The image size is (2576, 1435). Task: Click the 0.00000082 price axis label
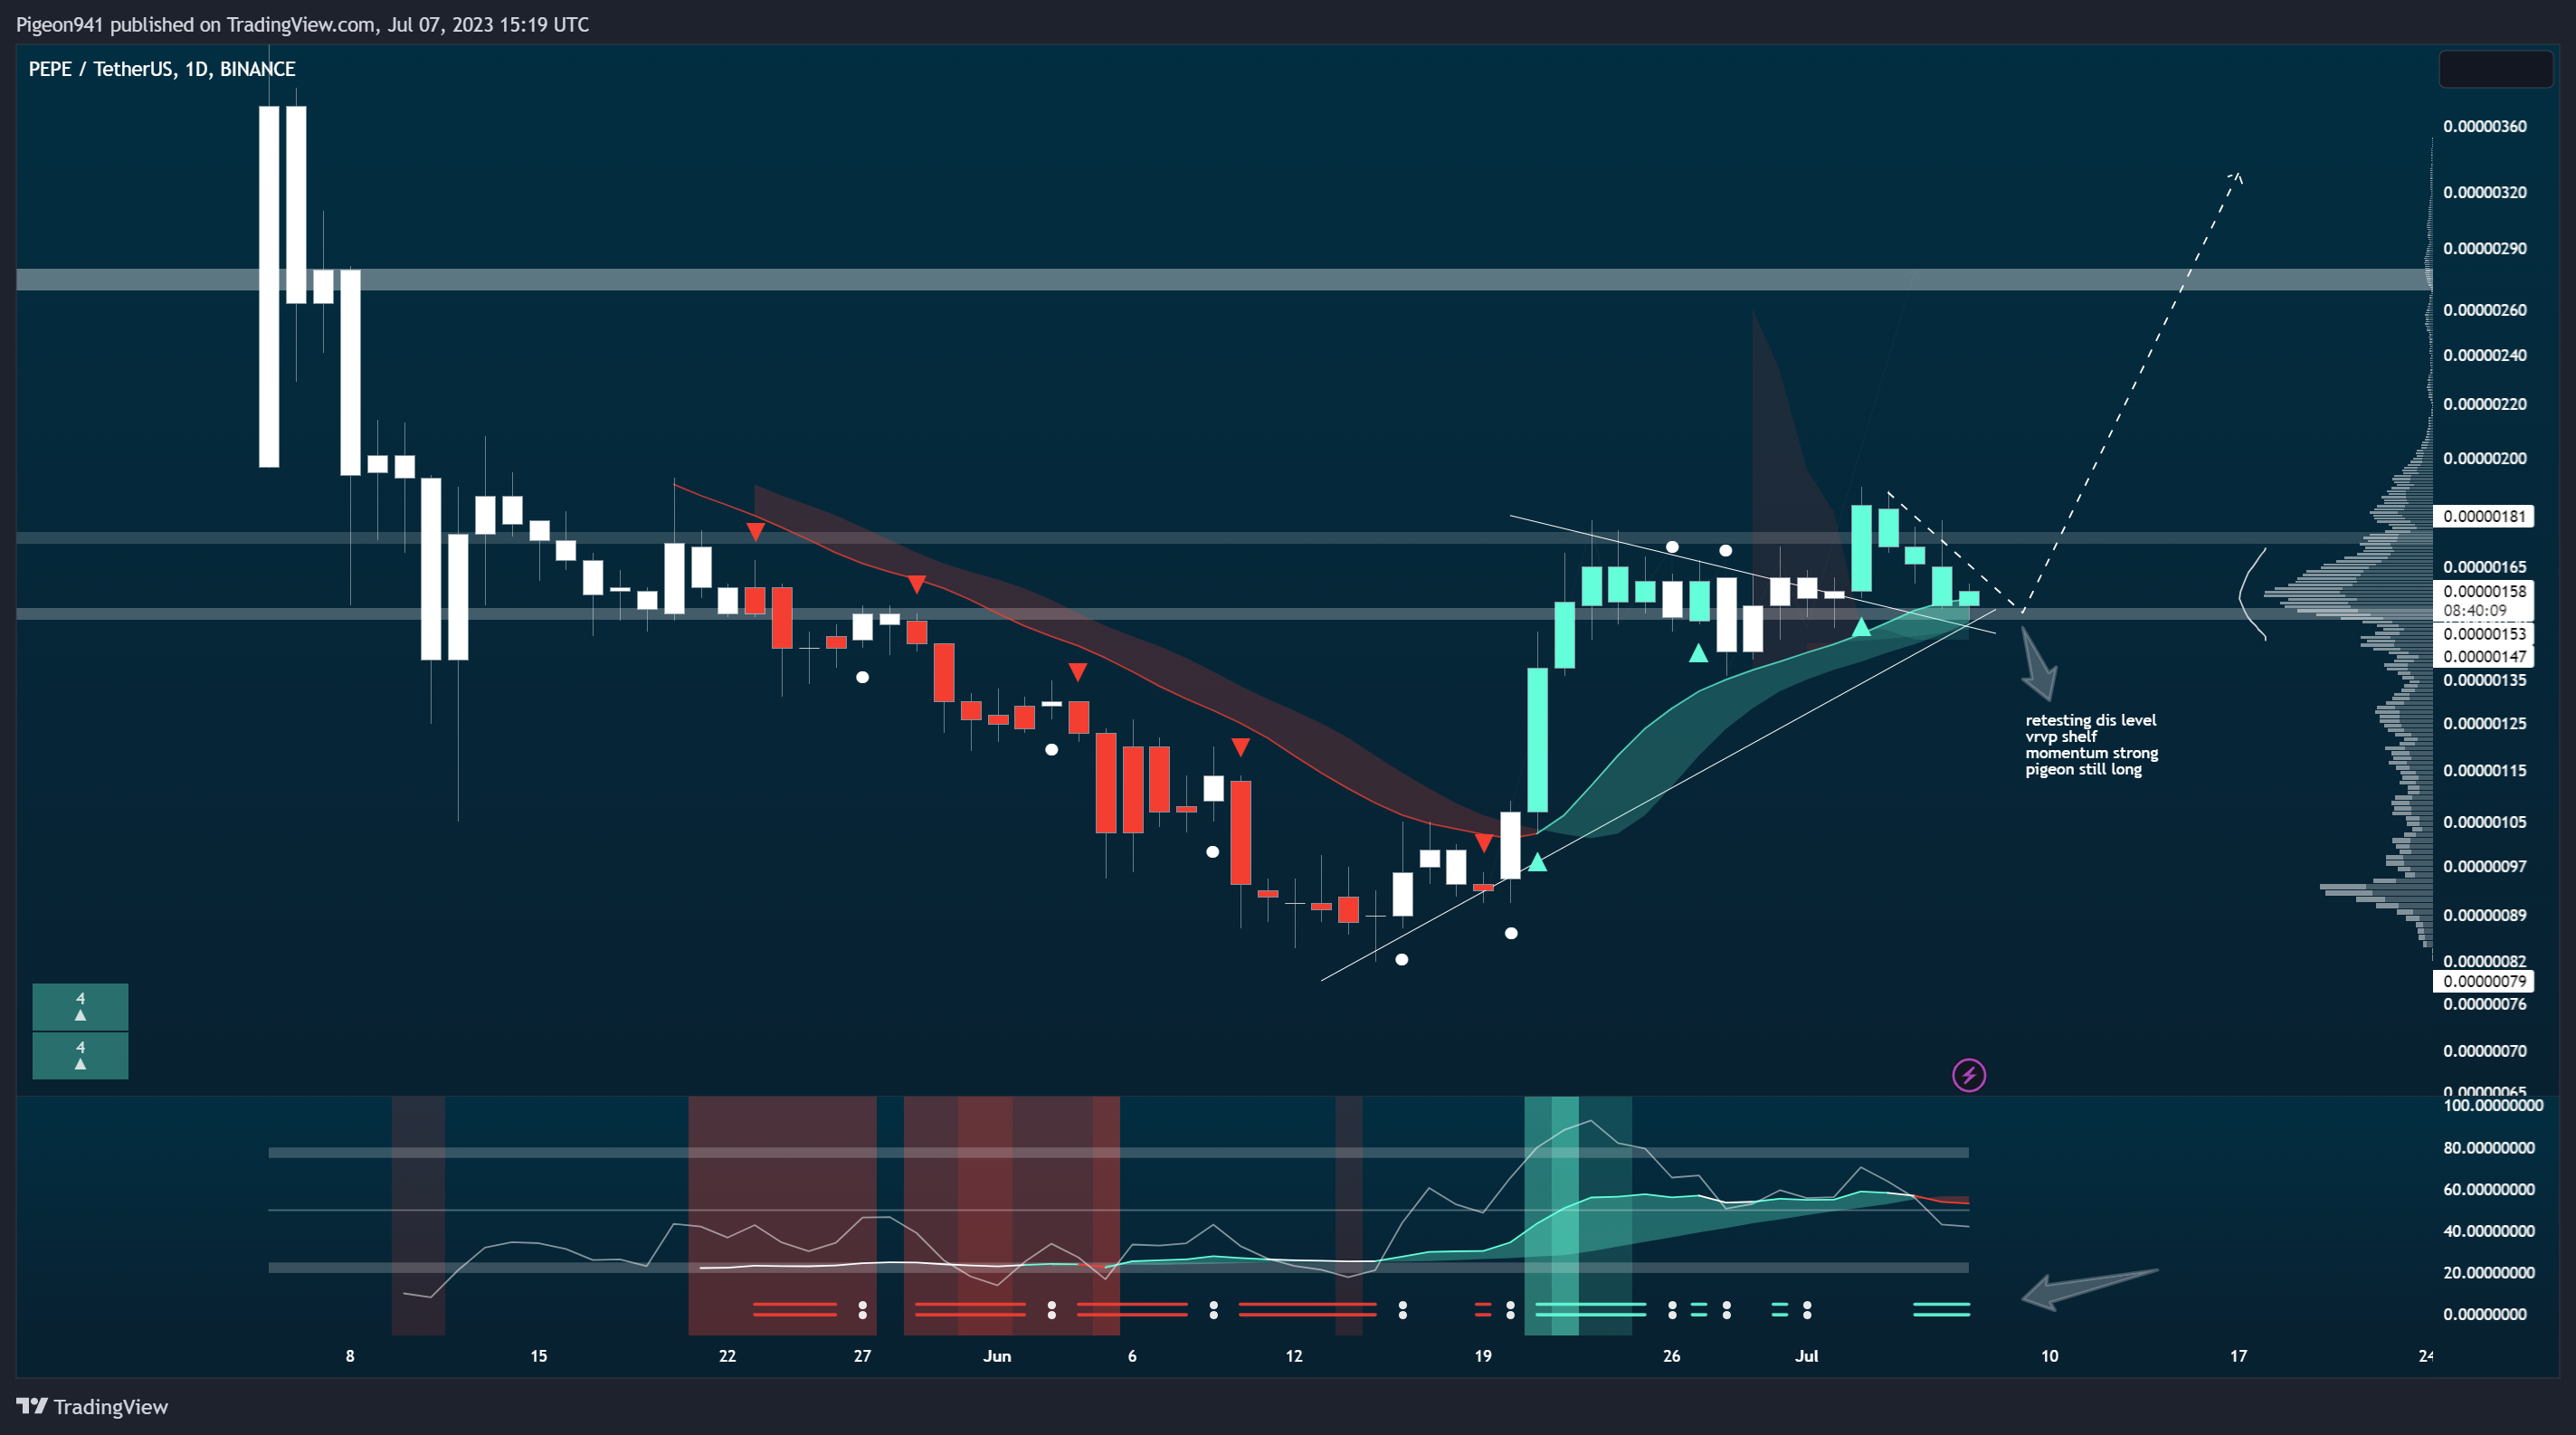pyautogui.click(x=2484, y=961)
